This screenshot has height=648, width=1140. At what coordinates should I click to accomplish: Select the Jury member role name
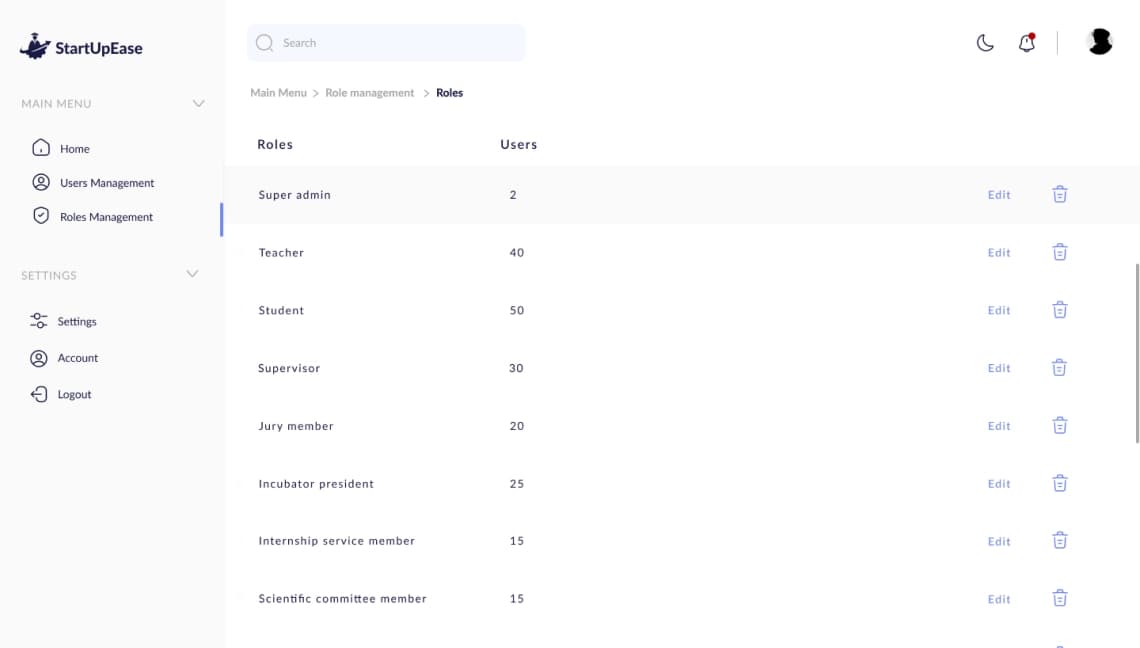[296, 426]
